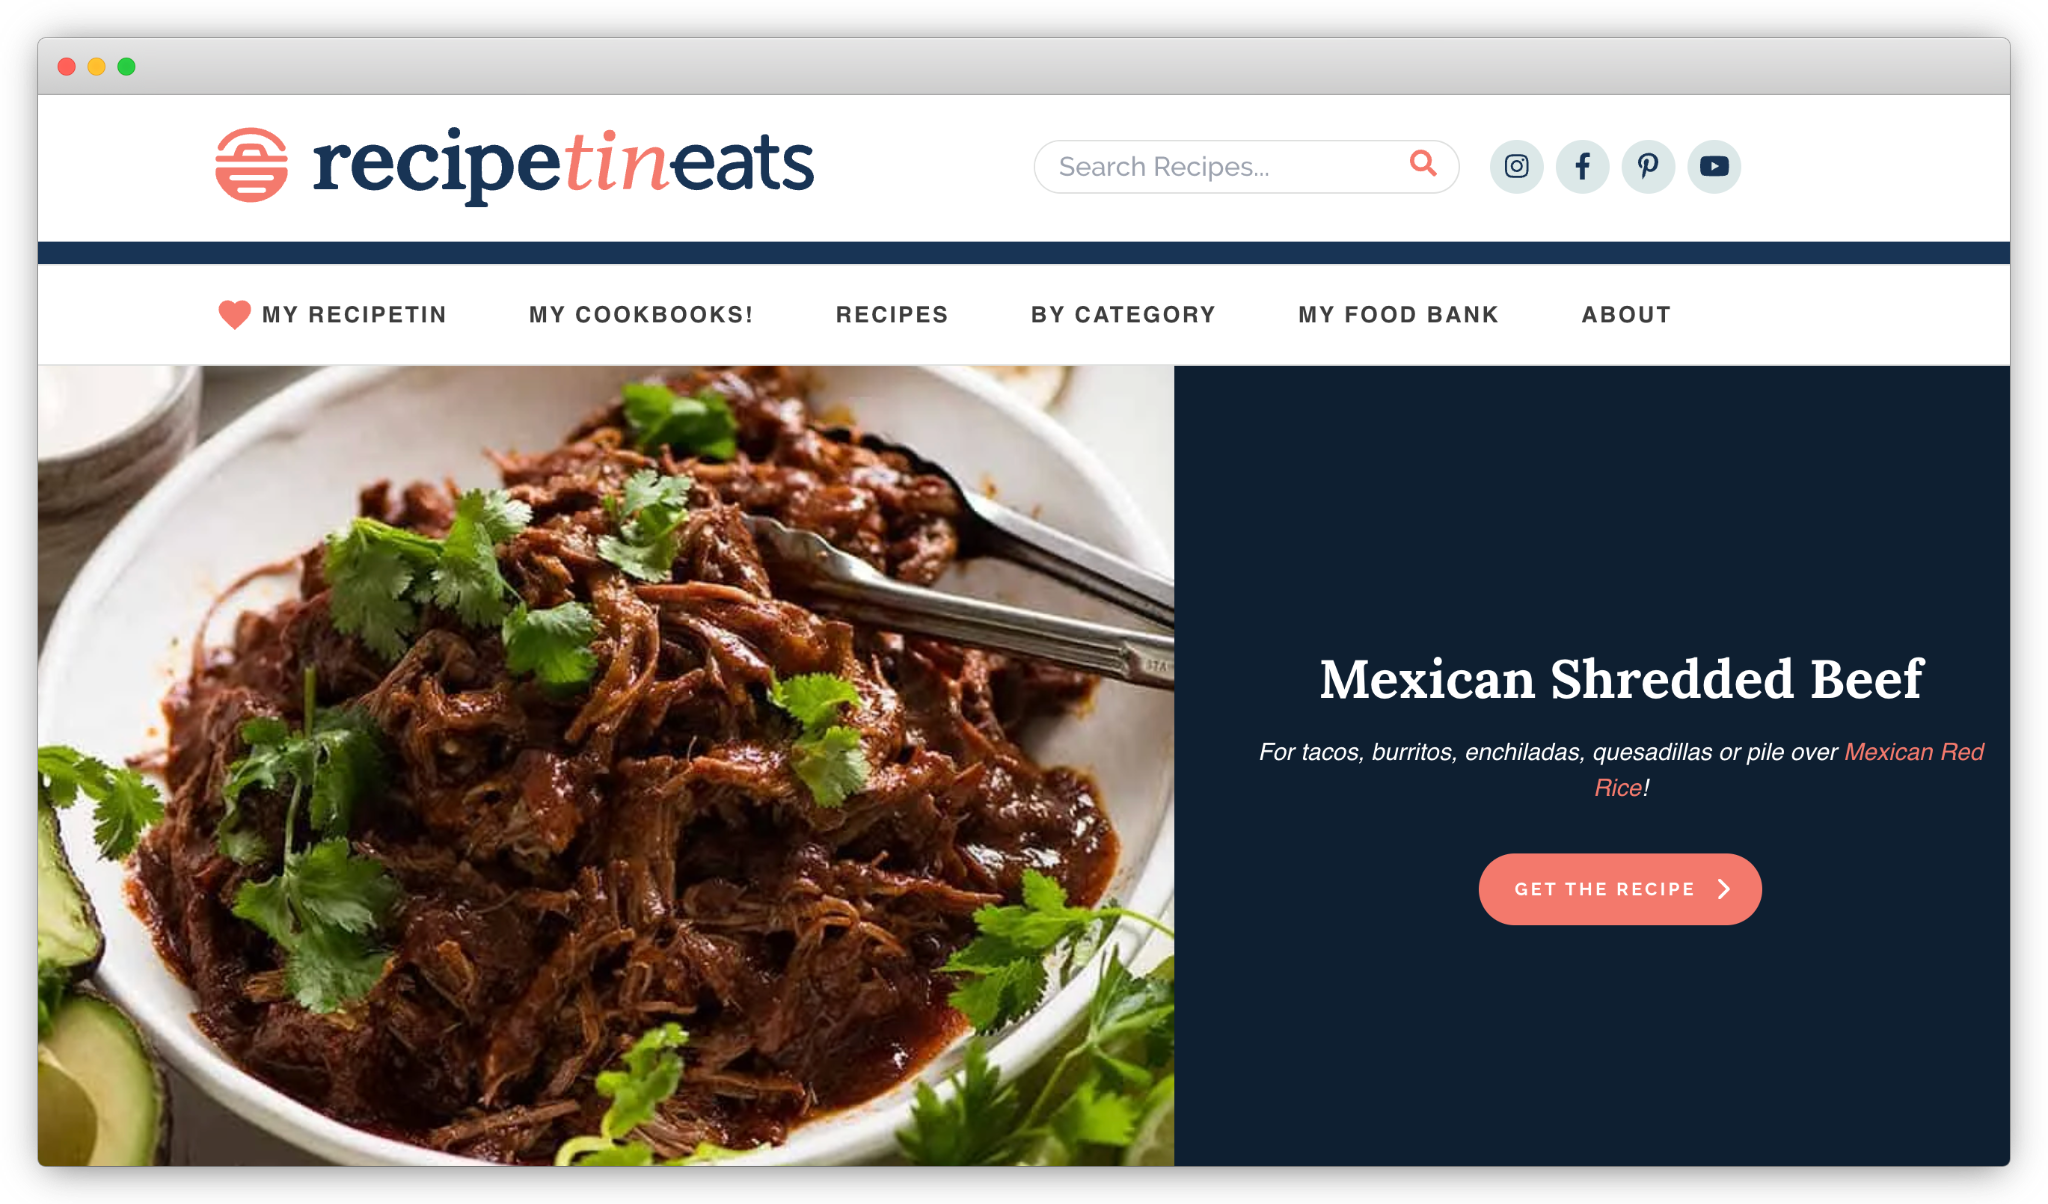
Task: Open the About menu item
Action: point(1626,315)
